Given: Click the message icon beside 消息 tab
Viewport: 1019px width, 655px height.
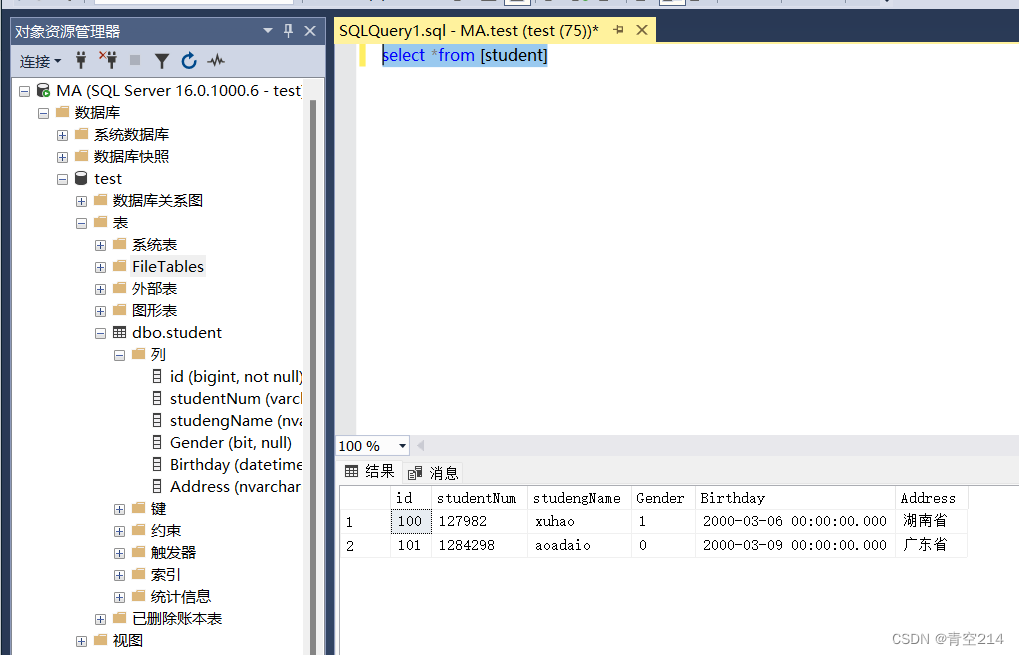Looking at the screenshot, I should 413,471.
